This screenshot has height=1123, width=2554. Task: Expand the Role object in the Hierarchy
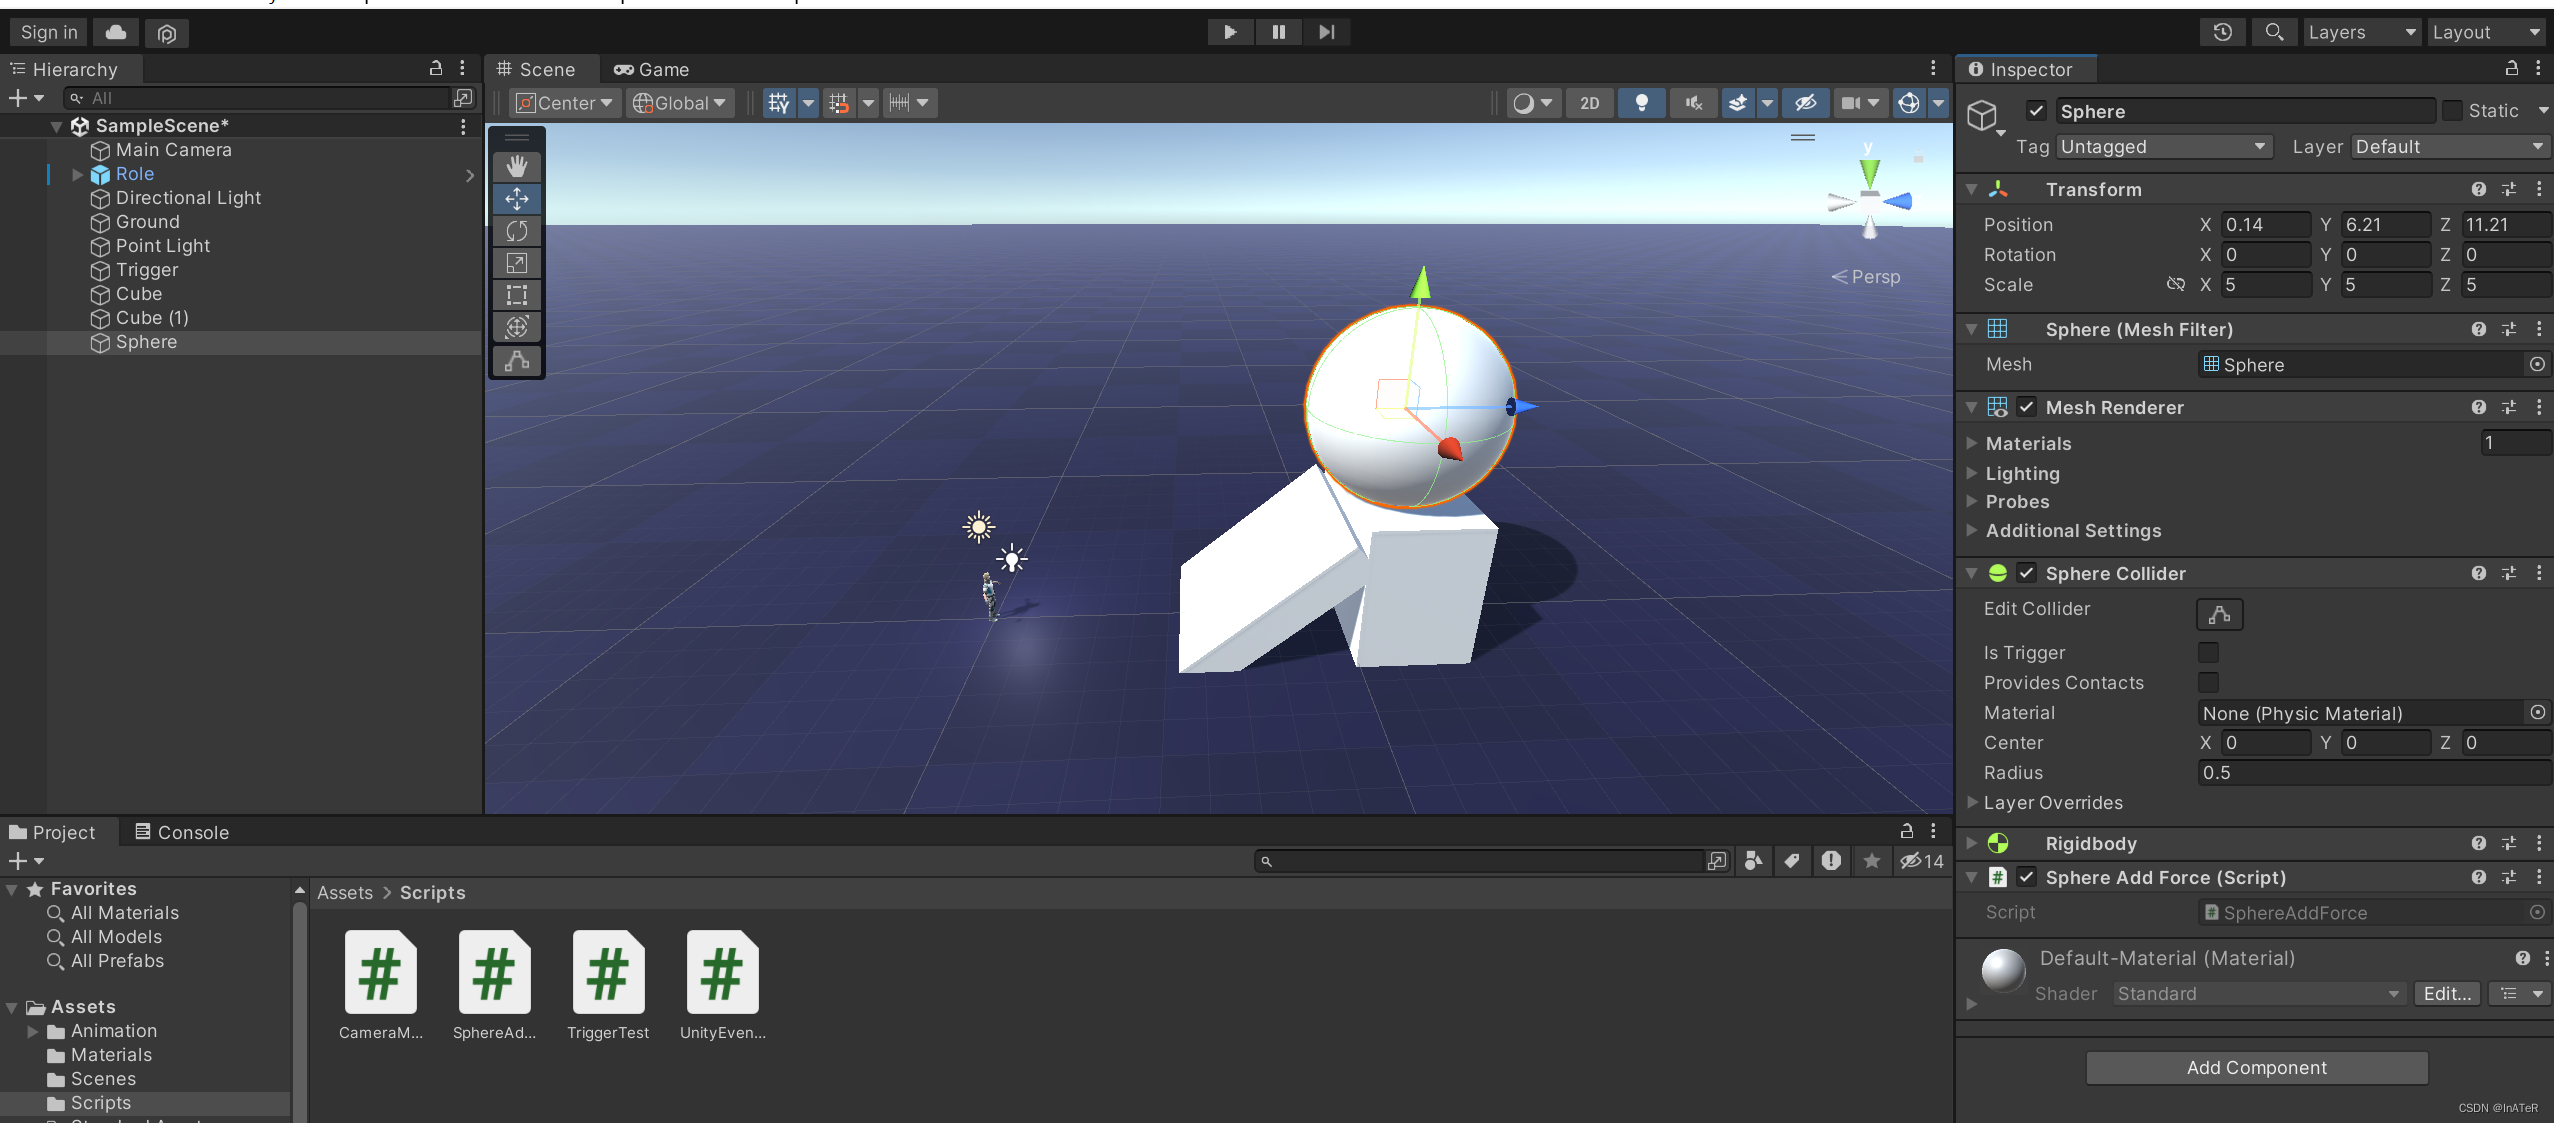pos(77,174)
